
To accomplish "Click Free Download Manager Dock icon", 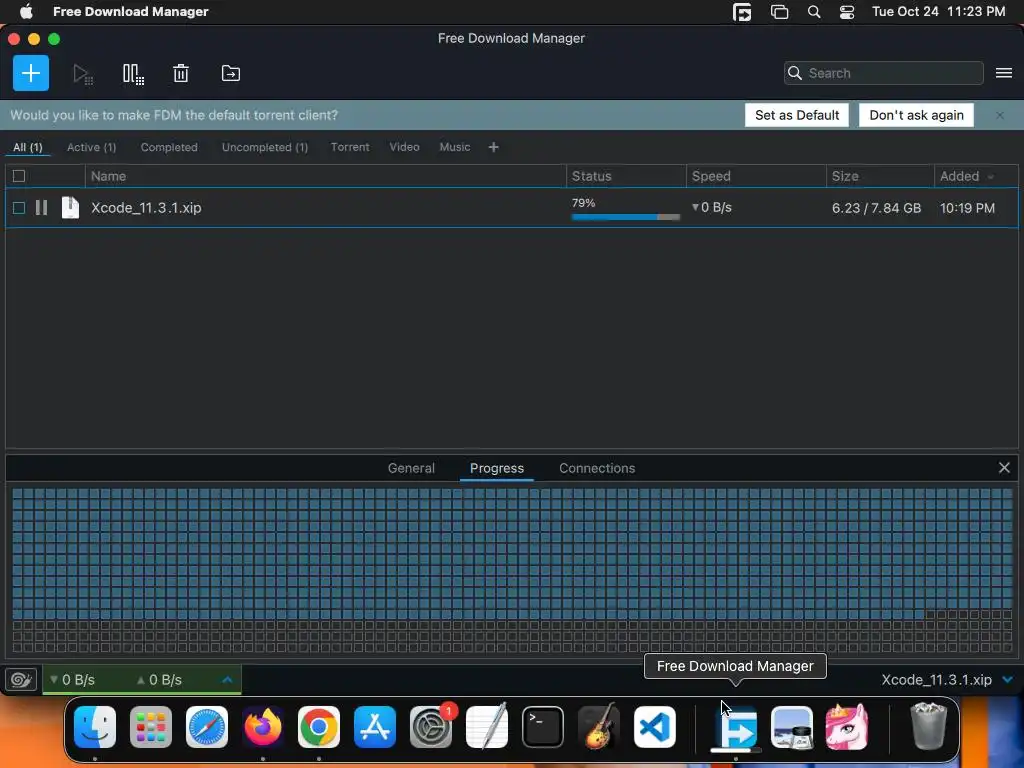I will tap(735, 727).
